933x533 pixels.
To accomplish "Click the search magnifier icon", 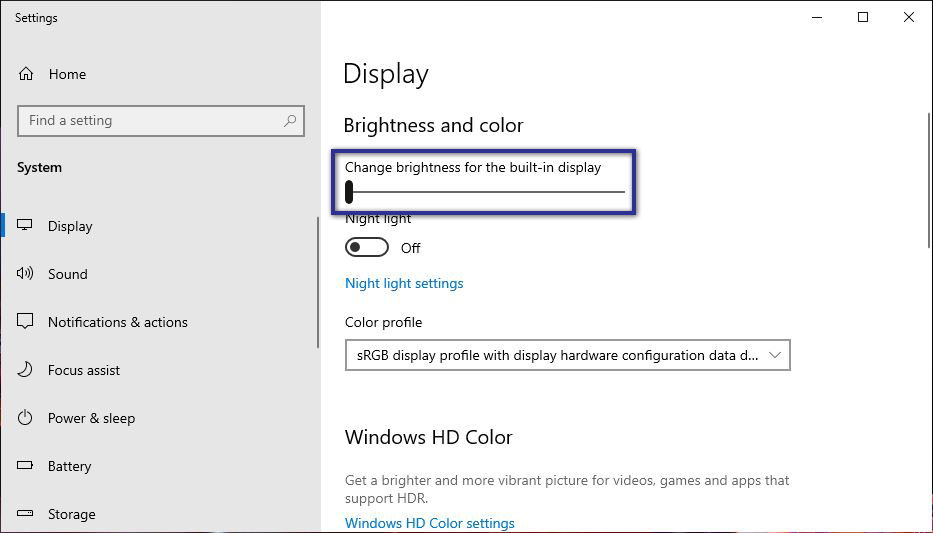I will point(290,121).
